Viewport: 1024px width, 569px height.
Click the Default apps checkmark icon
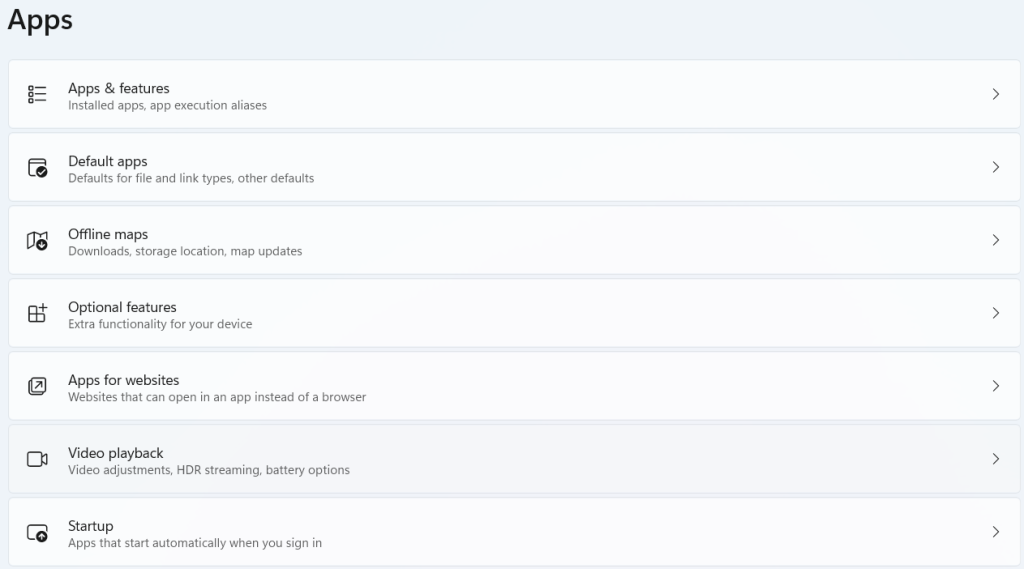[x=37, y=167]
